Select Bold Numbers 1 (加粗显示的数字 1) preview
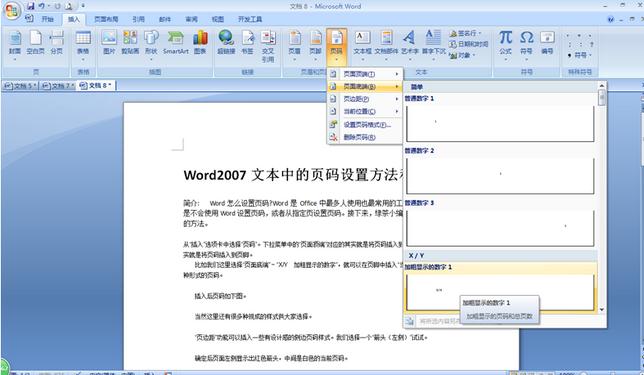This screenshot has width=644, height=375. (x=500, y=292)
